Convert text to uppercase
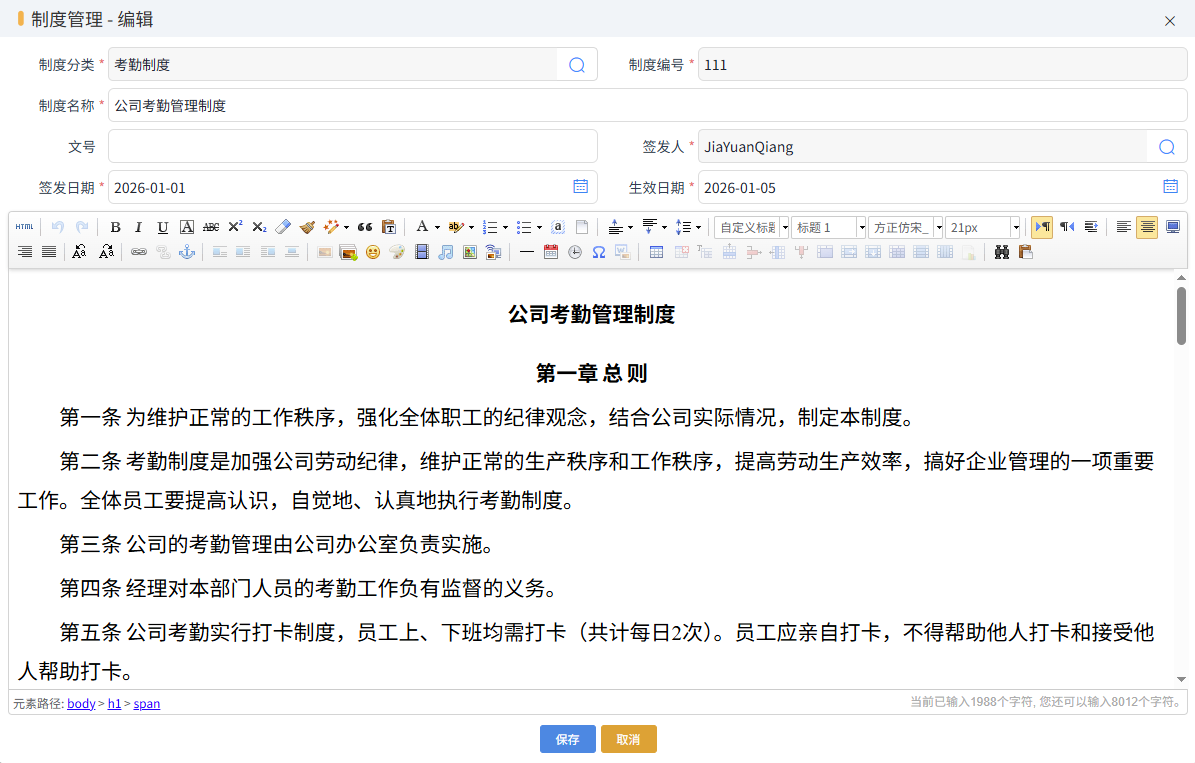Screen dimensions: 1195x763 (79, 252)
